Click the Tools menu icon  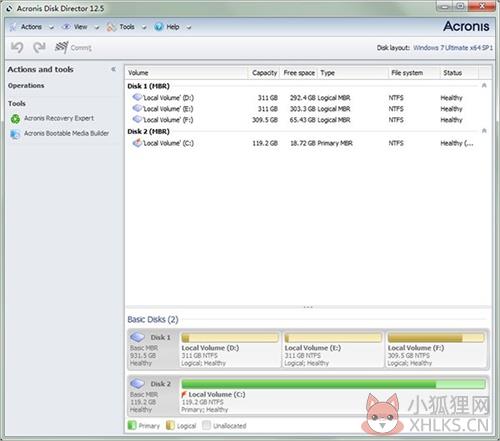coord(111,27)
